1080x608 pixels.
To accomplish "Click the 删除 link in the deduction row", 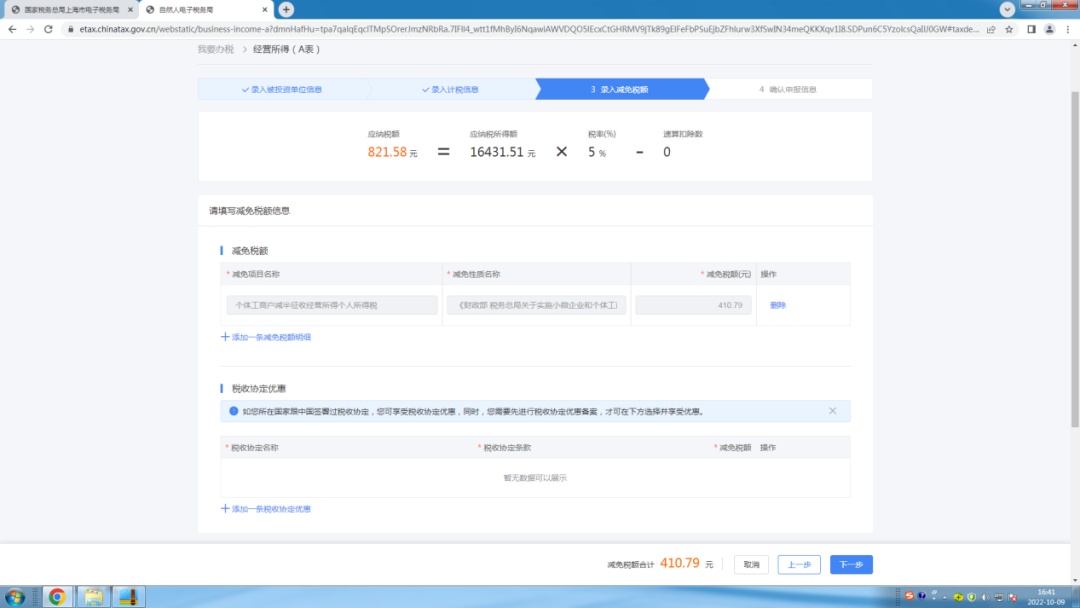I will 778,305.
